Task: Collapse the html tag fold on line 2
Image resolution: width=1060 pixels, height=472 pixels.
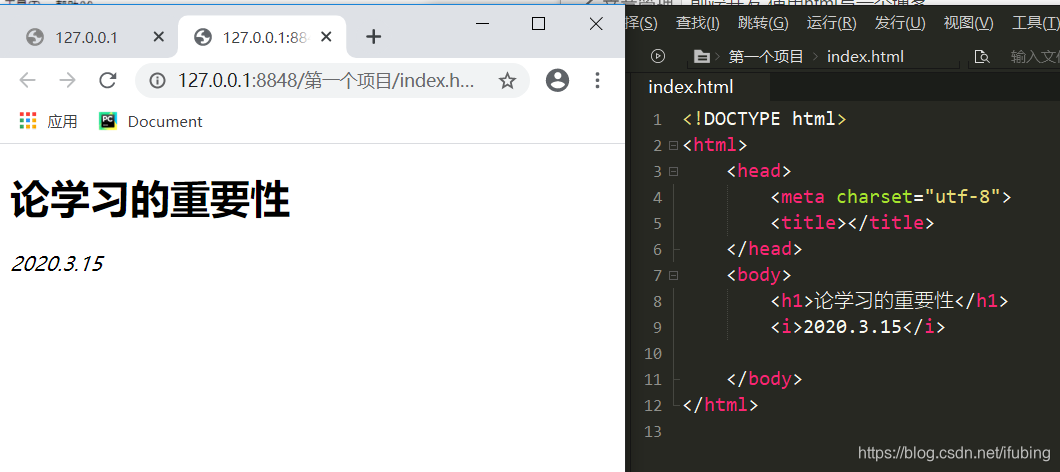Action: pos(673,145)
